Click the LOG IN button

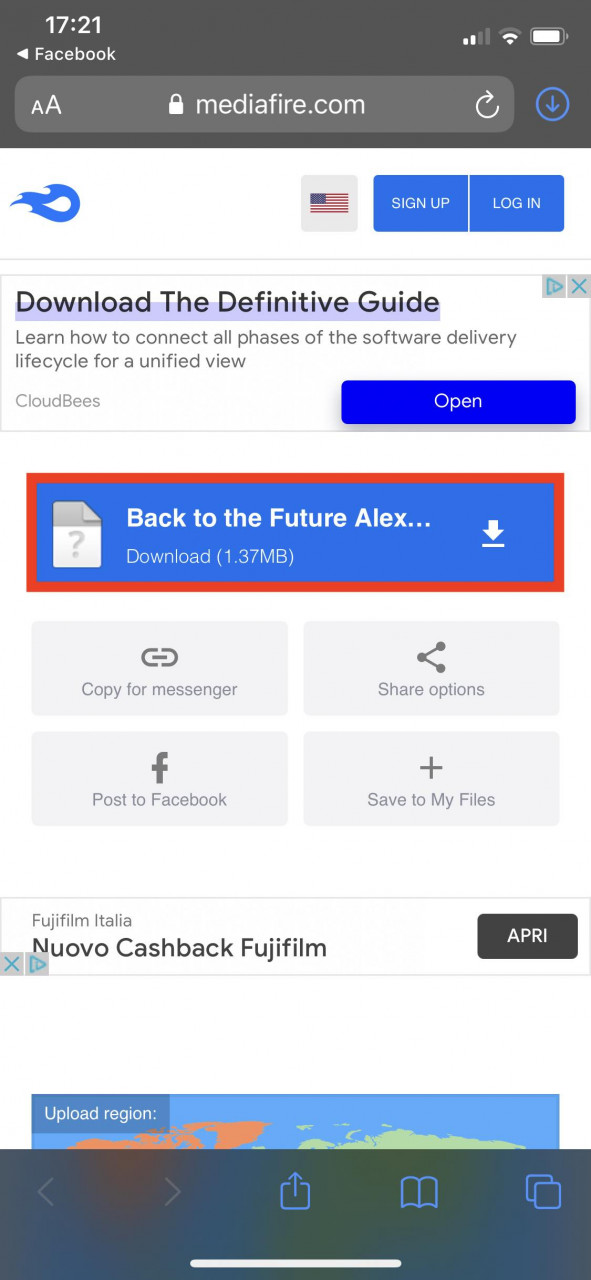click(x=516, y=203)
